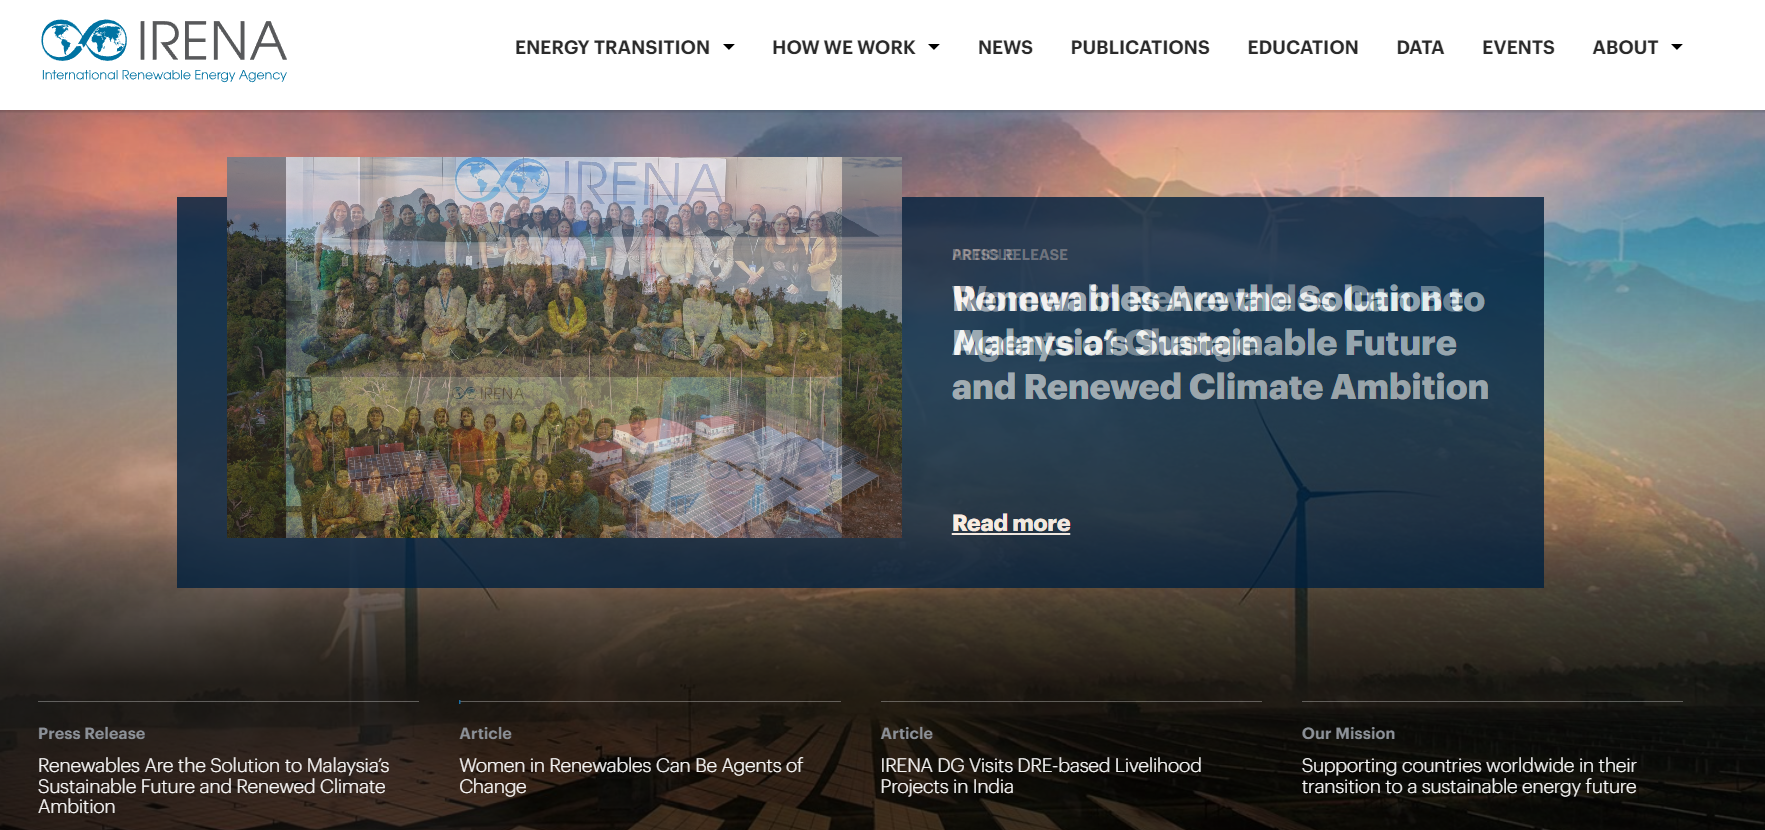This screenshot has height=830, width=1765.
Task: Click the featured group photo thumbnail
Action: 564,347
